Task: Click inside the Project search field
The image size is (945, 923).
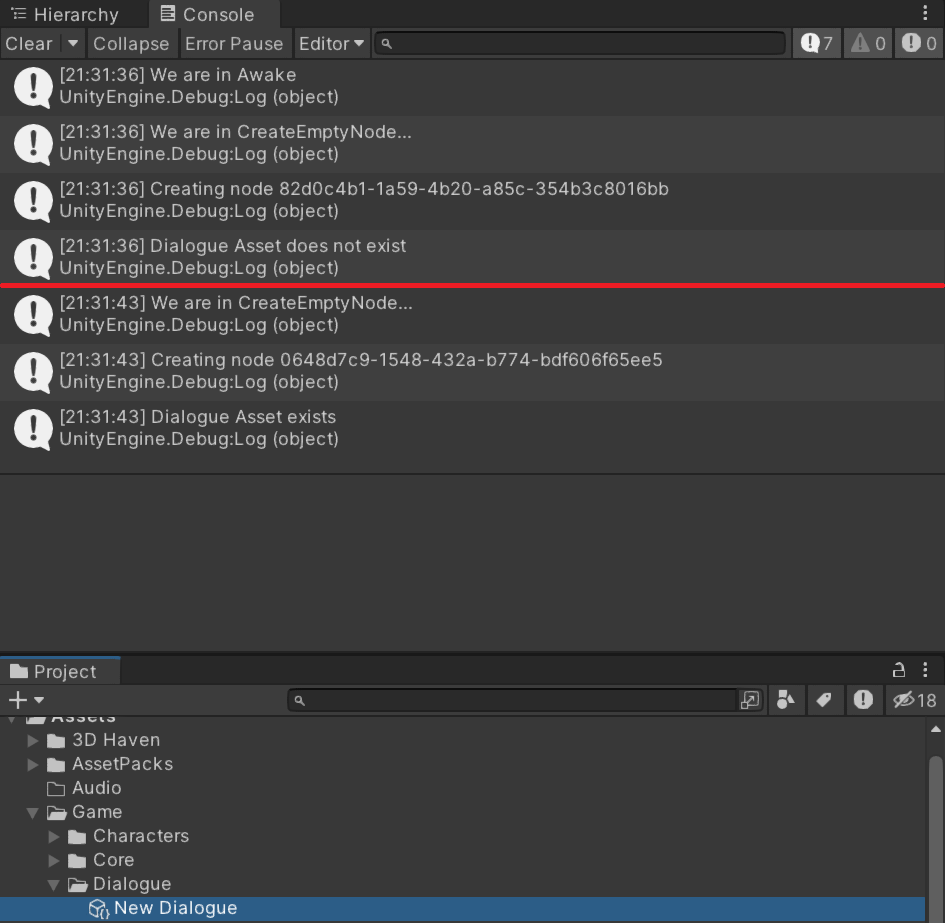Action: (520, 700)
